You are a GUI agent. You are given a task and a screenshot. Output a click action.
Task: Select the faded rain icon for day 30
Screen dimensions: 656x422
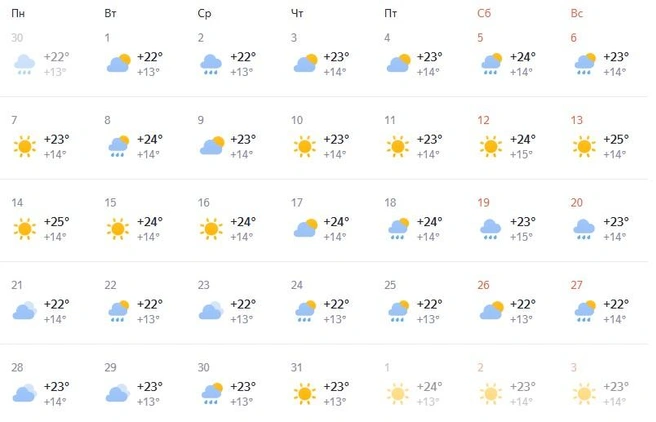[x=24, y=64]
